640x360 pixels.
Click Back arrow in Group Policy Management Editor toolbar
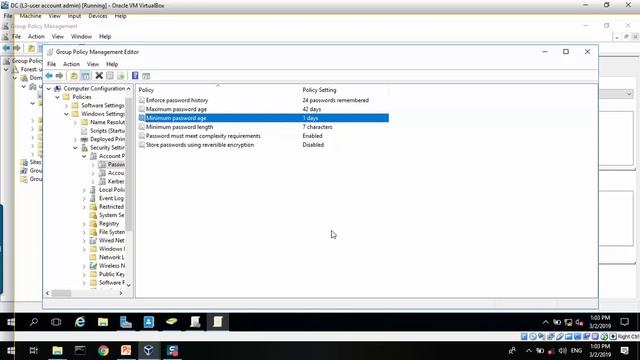tap(49, 76)
